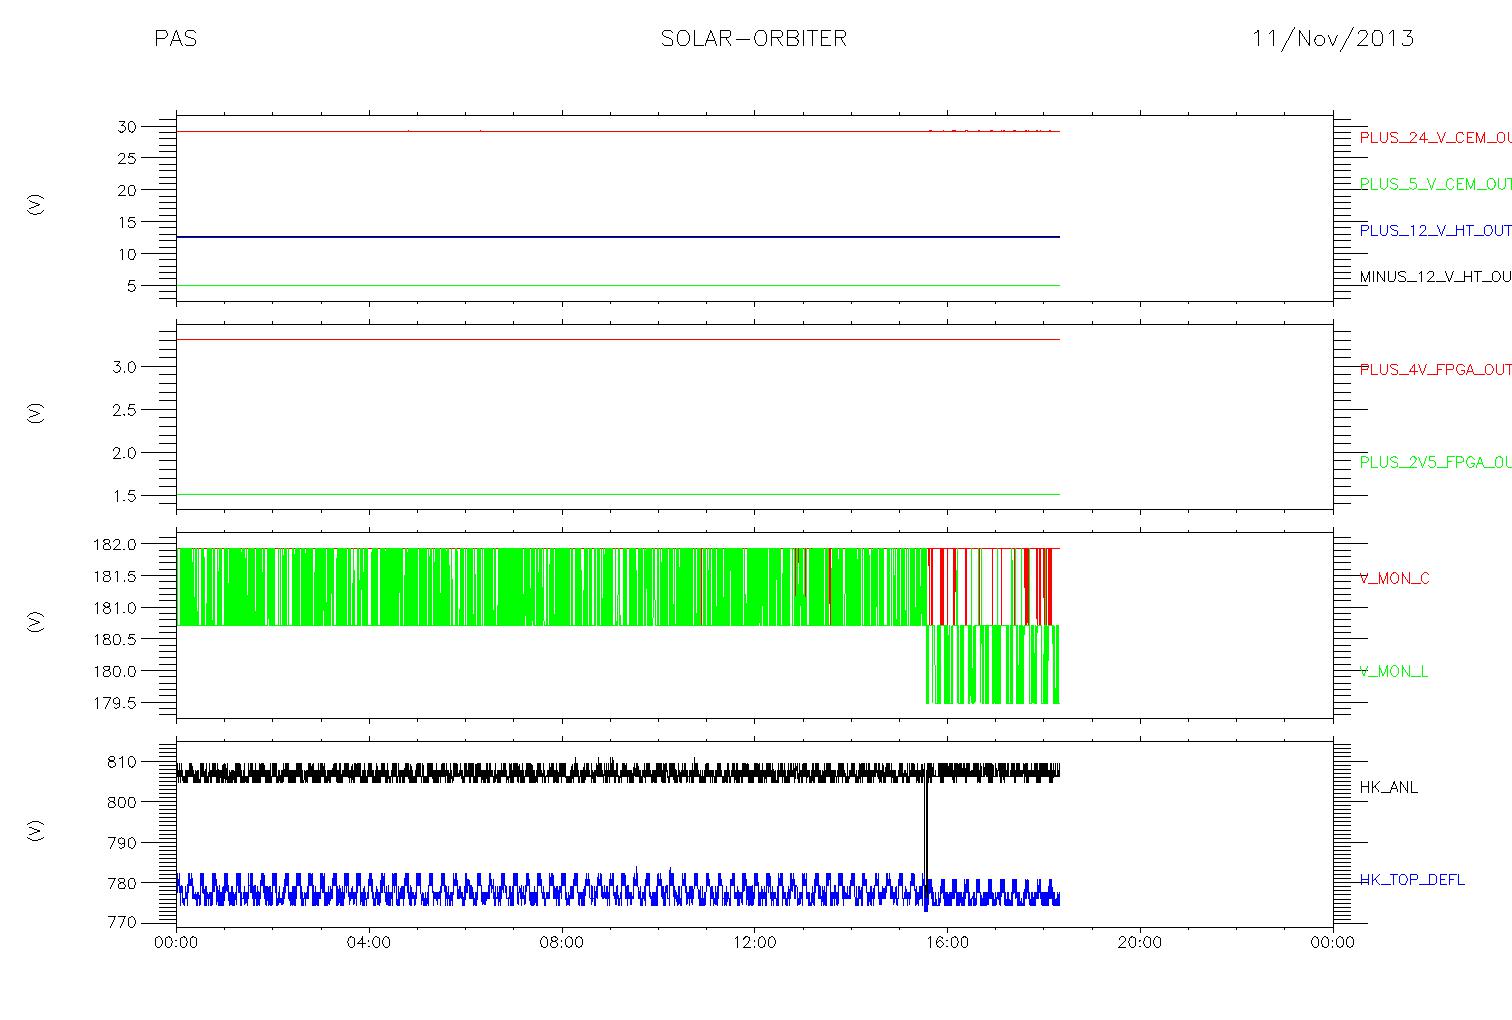Viewport: 1512px width, 1020px height.
Task: Click the 810 tick on HK plot
Action: [x=123, y=762]
